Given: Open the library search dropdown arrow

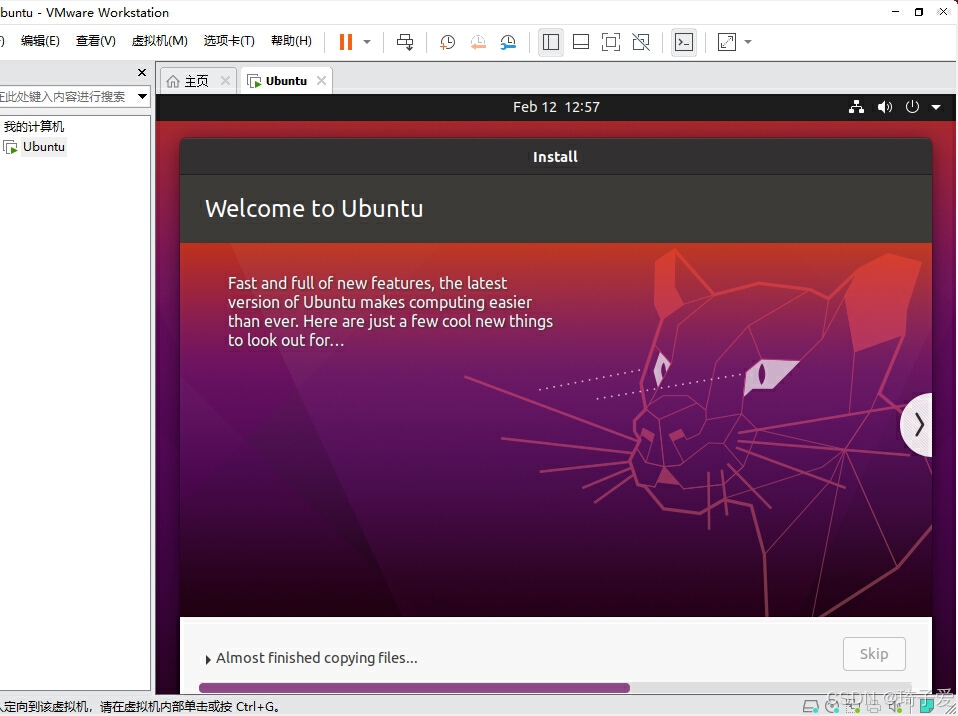Looking at the screenshot, I should coord(142,96).
